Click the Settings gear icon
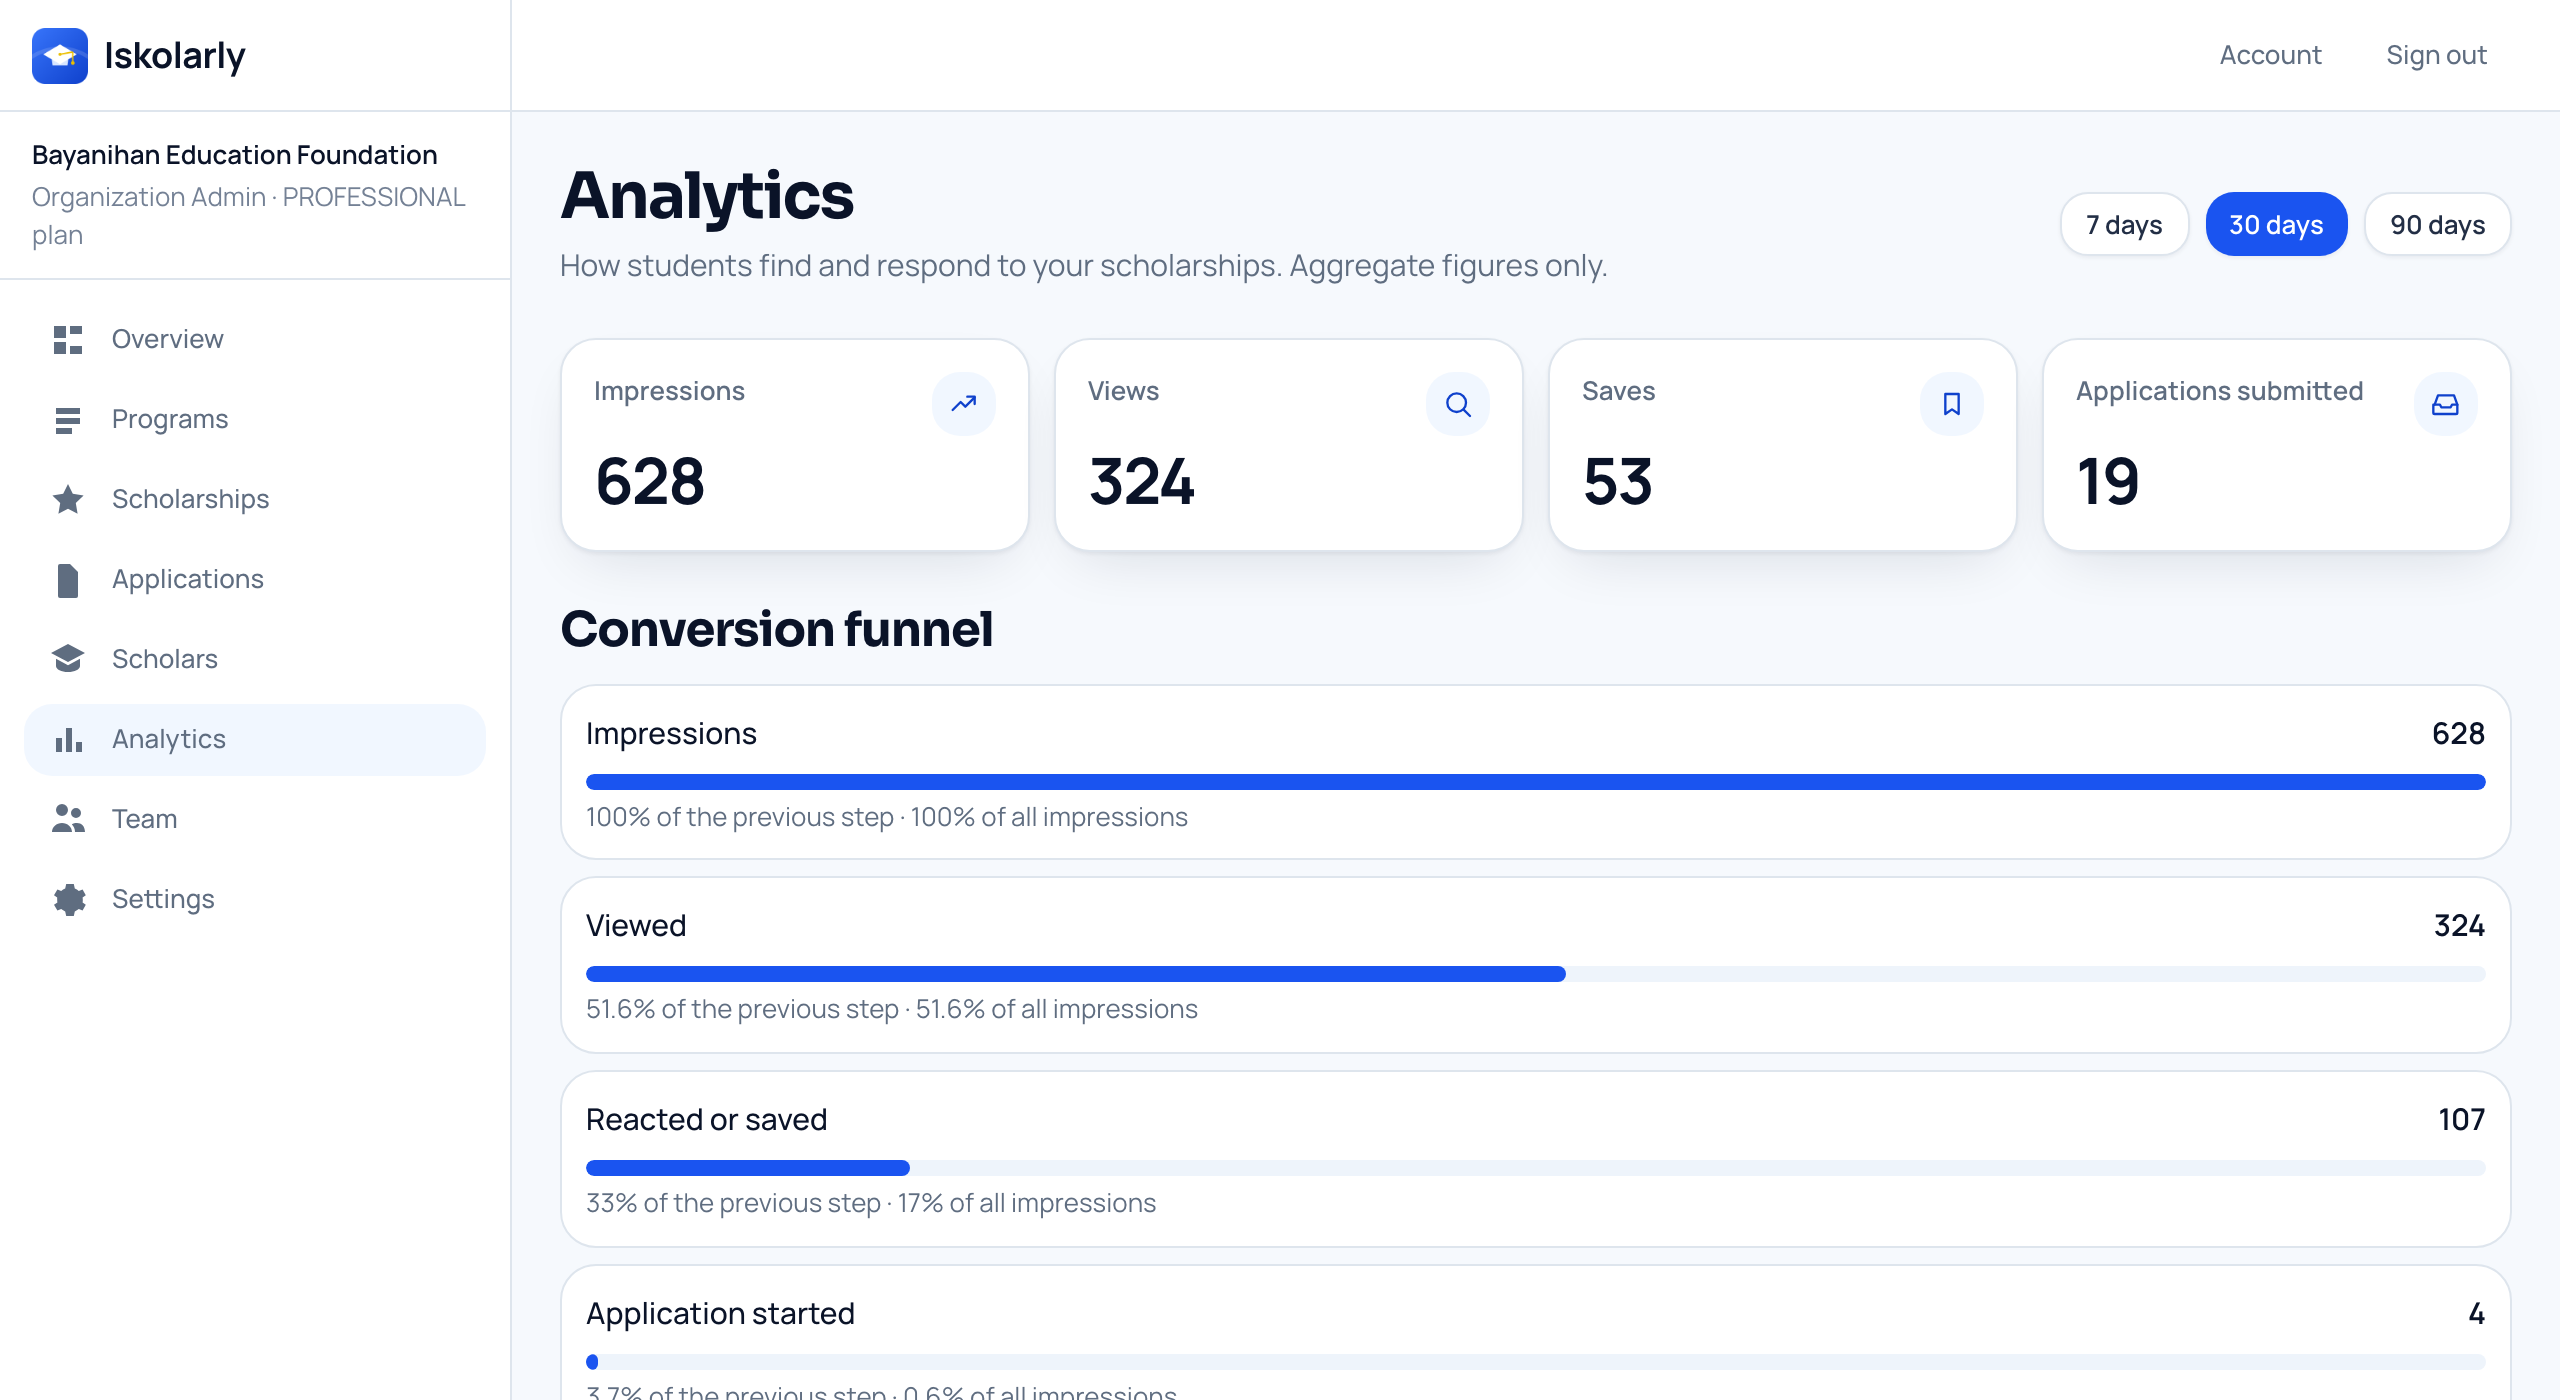The height and width of the screenshot is (1400, 2560). (x=69, y=900)
